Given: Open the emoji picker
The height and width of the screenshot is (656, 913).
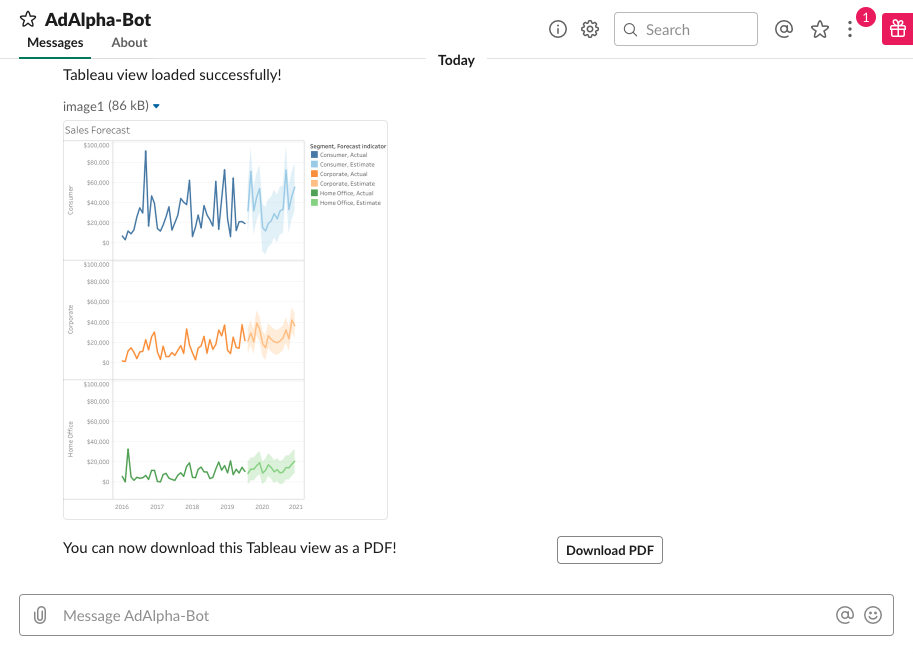Looking at the screenshot, I should coord(873,615).
